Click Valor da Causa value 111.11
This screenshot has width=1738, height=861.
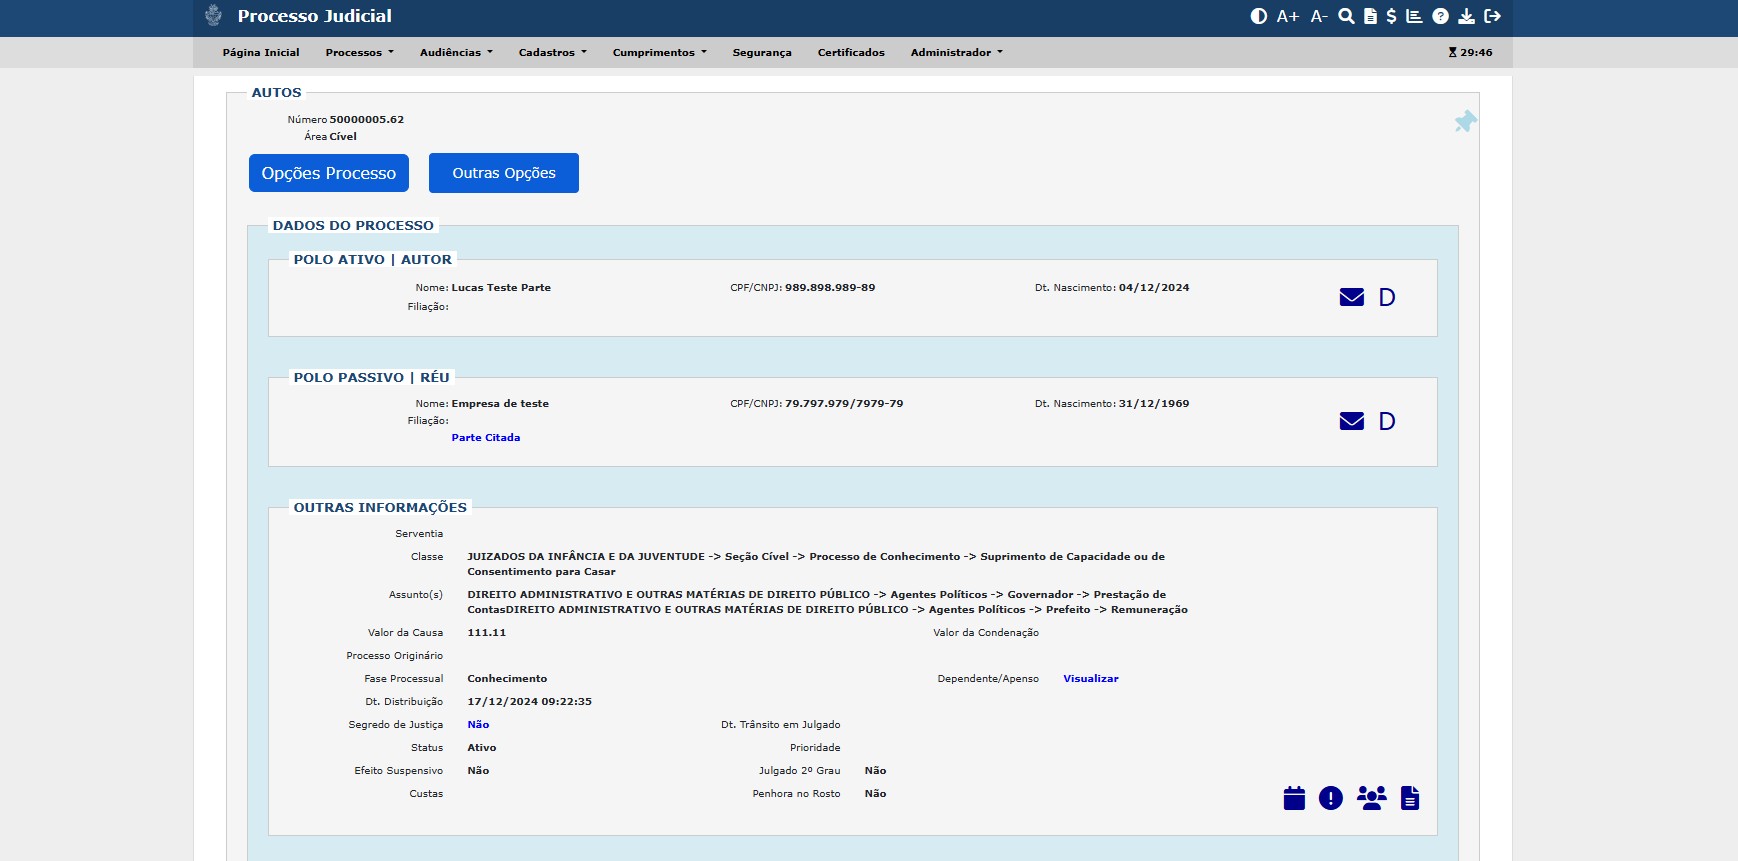[487, 632]
